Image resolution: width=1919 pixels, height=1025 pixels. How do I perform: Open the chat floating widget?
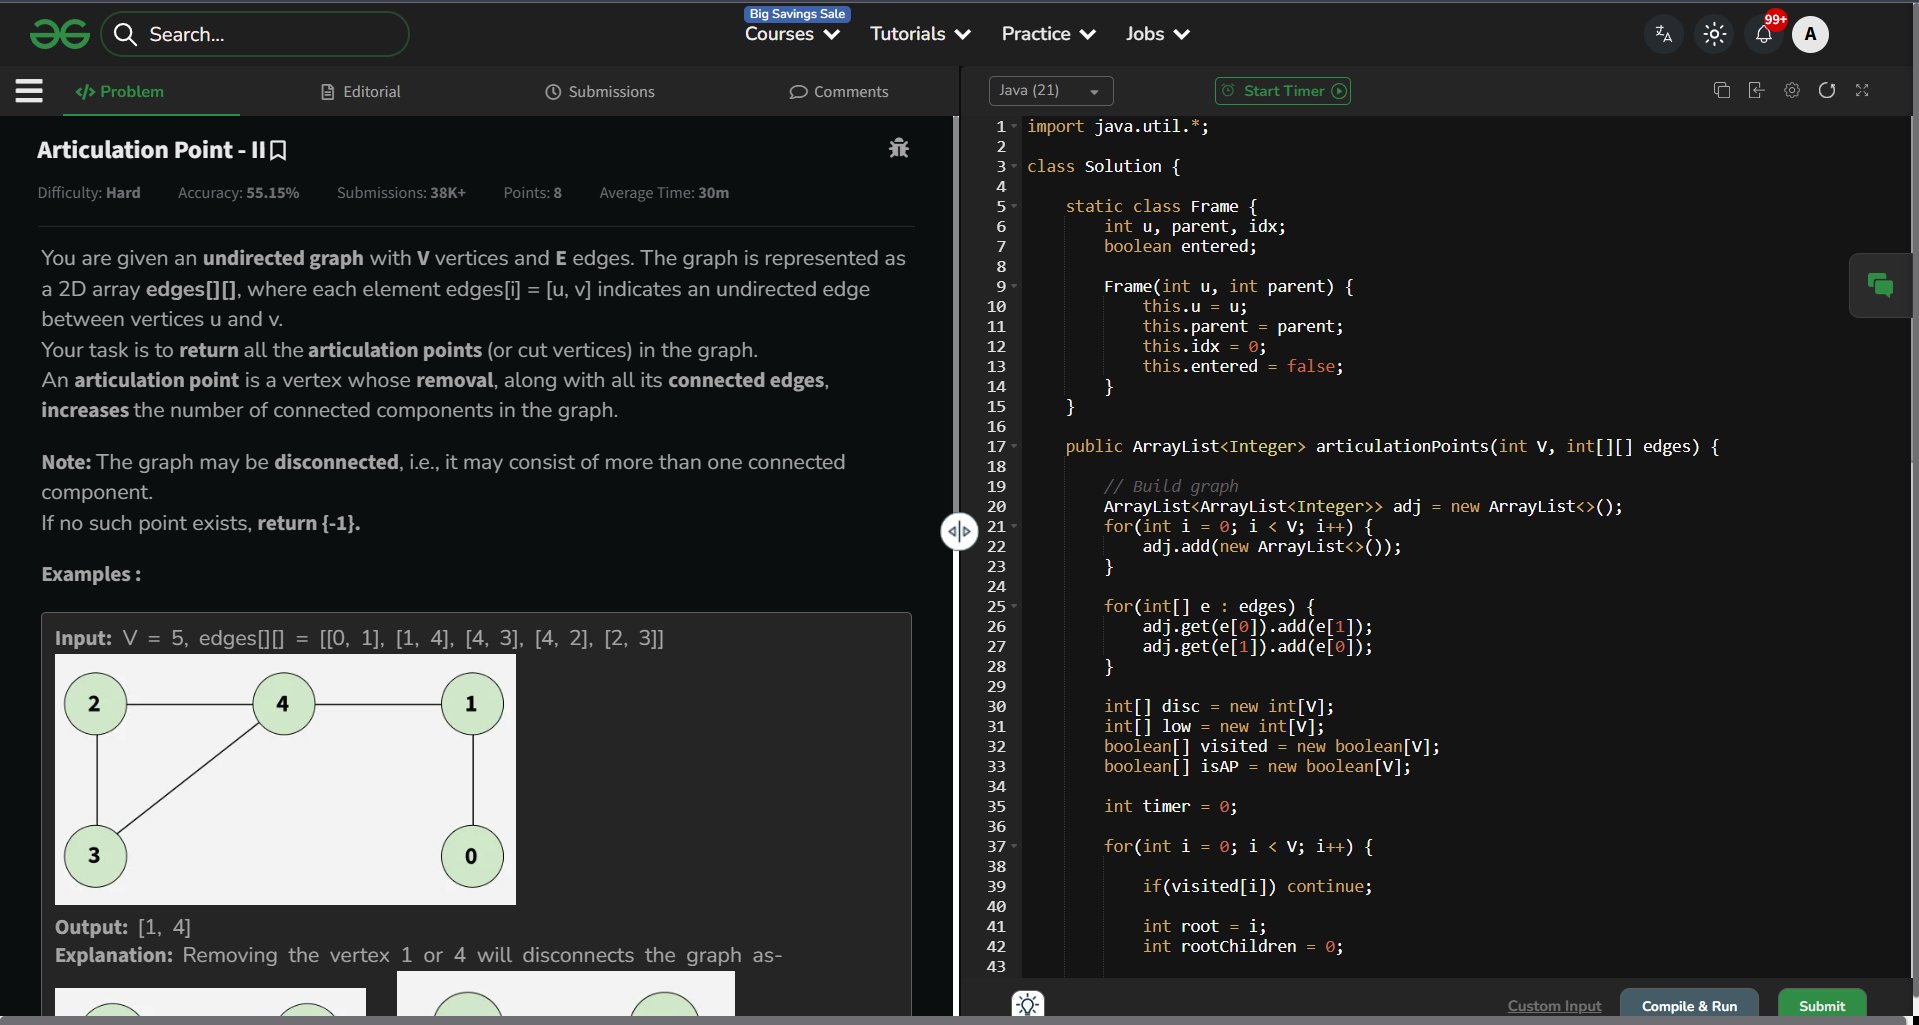[1880, 286]
